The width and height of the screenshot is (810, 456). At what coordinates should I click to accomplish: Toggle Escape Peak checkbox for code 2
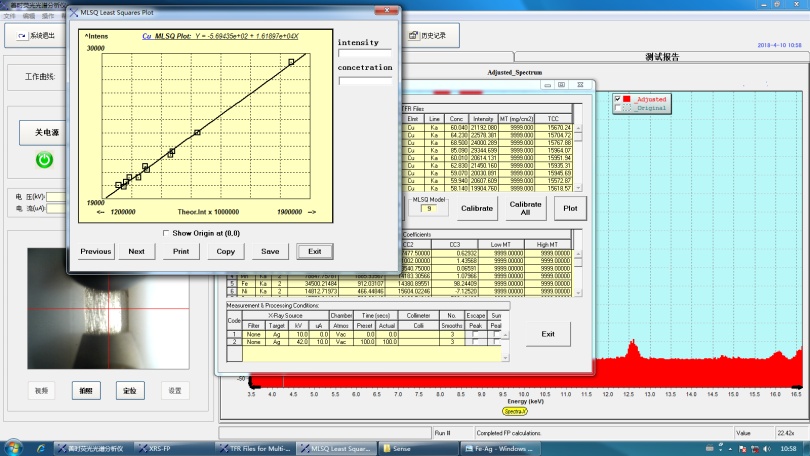[x=475, y=342]
